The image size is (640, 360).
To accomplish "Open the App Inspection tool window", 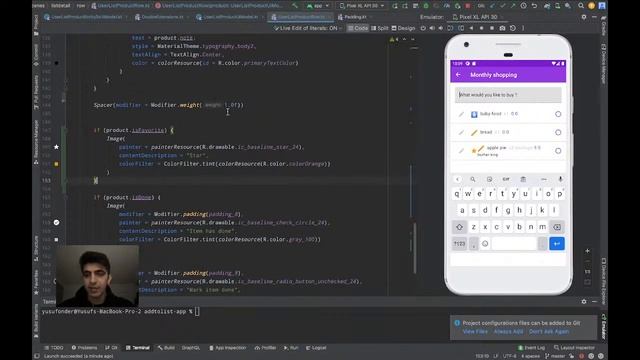I will [x=227, y=348].
